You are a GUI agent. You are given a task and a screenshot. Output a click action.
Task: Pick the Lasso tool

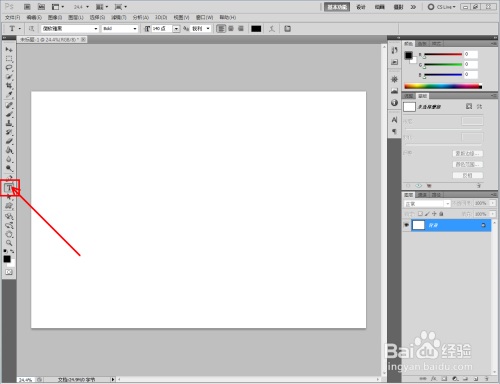tap(9, 68)
